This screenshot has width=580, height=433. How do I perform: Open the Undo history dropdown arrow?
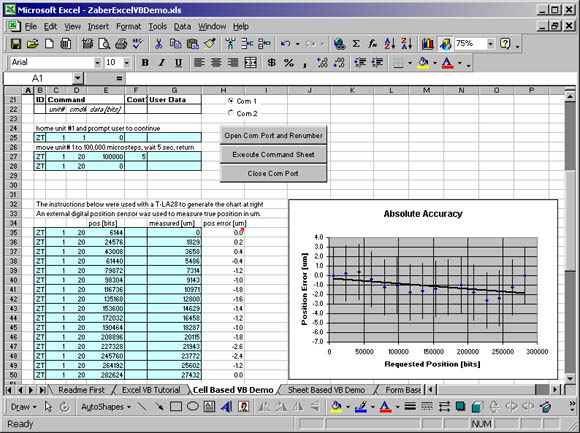click(297, 44)
